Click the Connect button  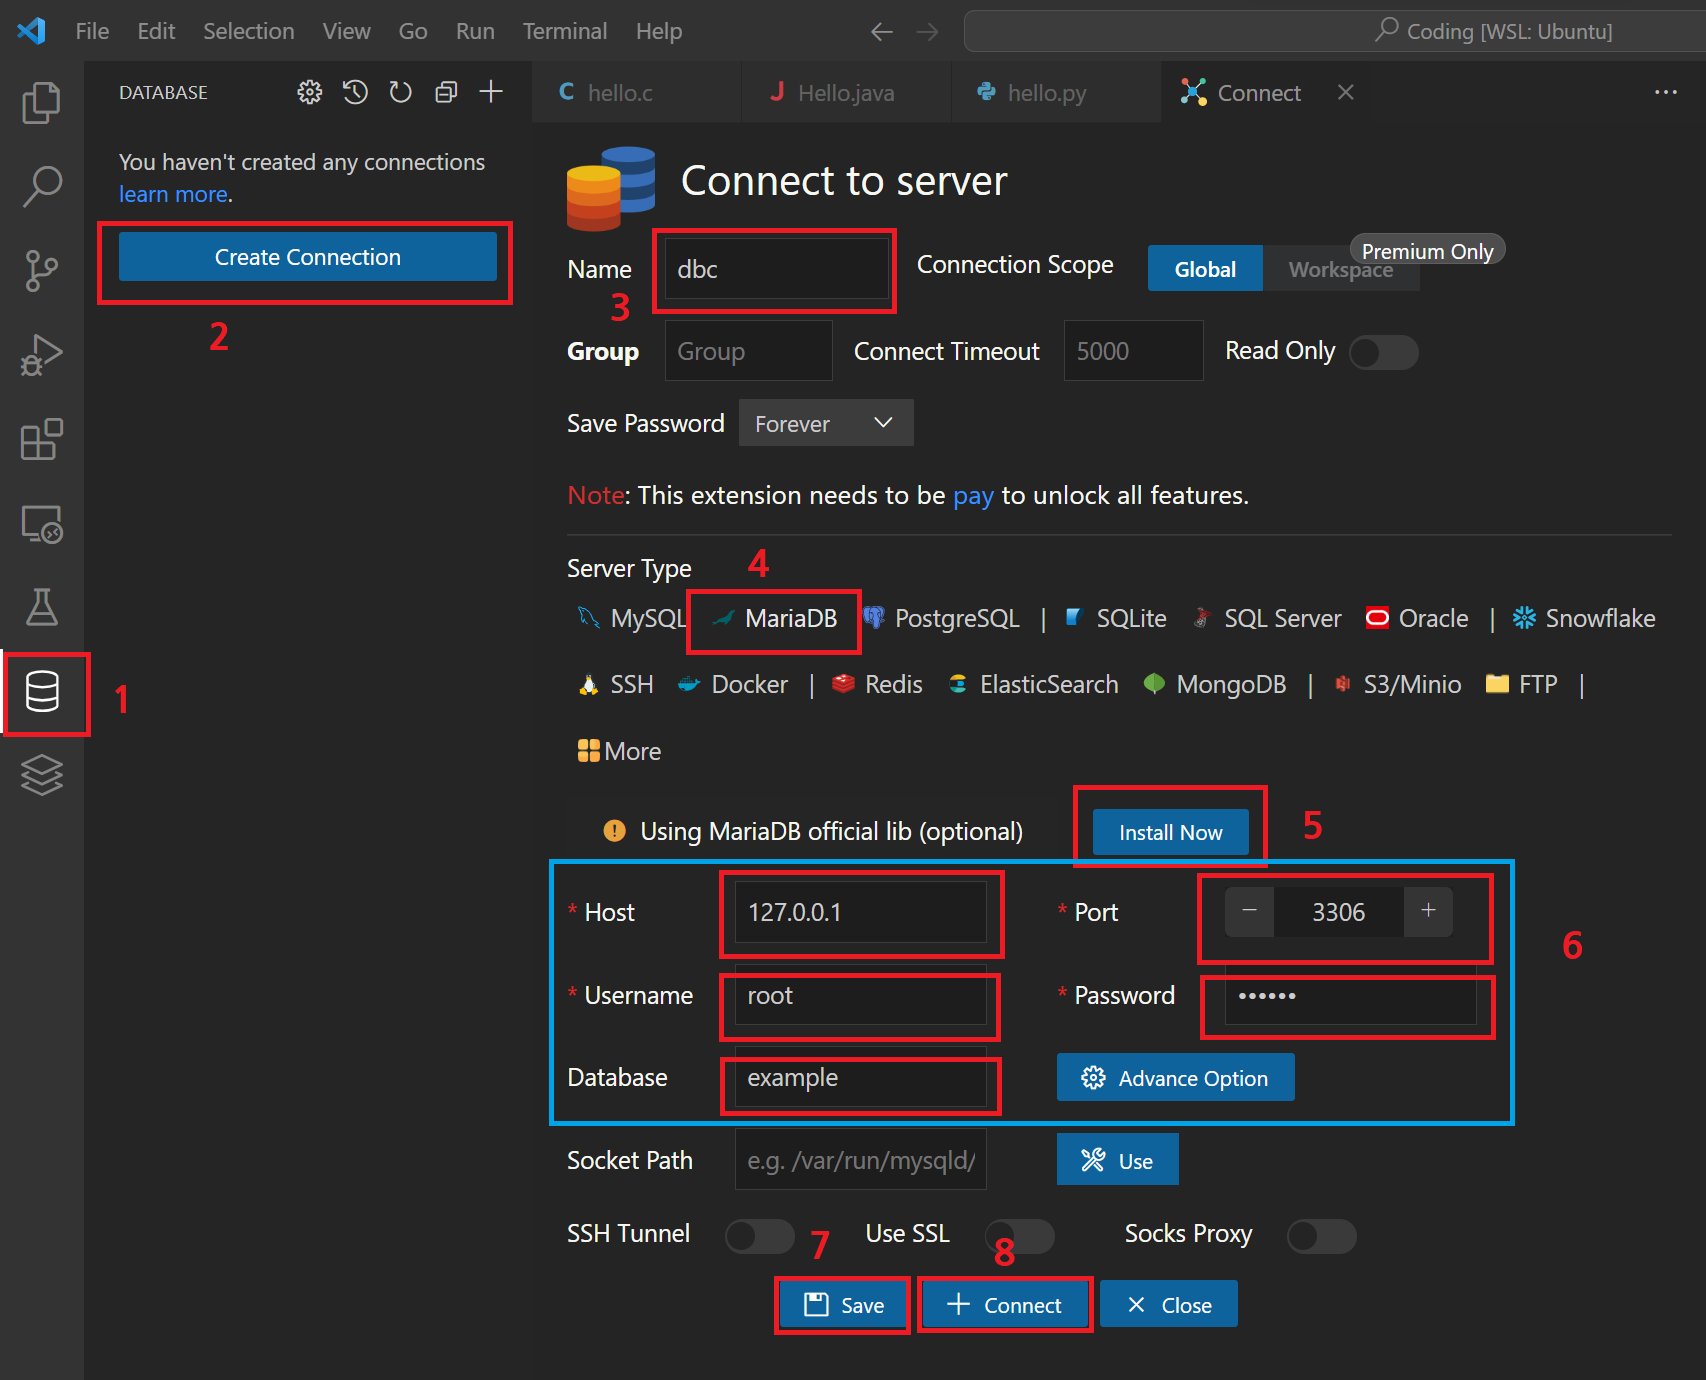pyautogui.click(x=1004, y=1305)
